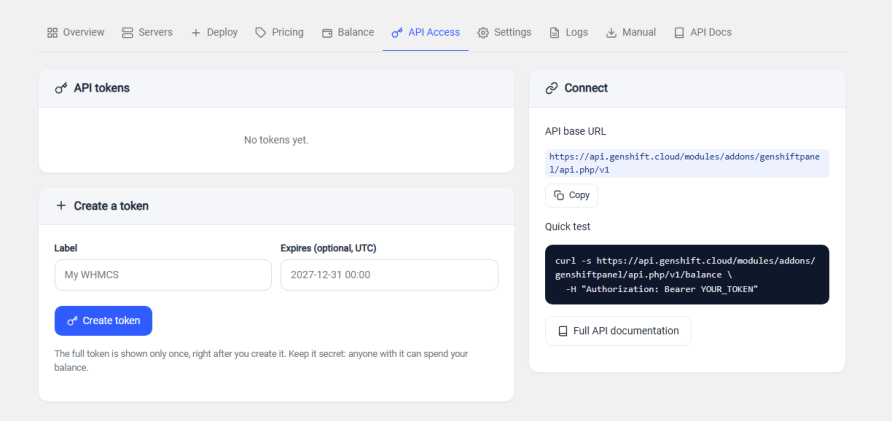The height and width of the screenshot is (421, 892).
Task: Click the token secrecy warning note
Action: pos(261,361)
